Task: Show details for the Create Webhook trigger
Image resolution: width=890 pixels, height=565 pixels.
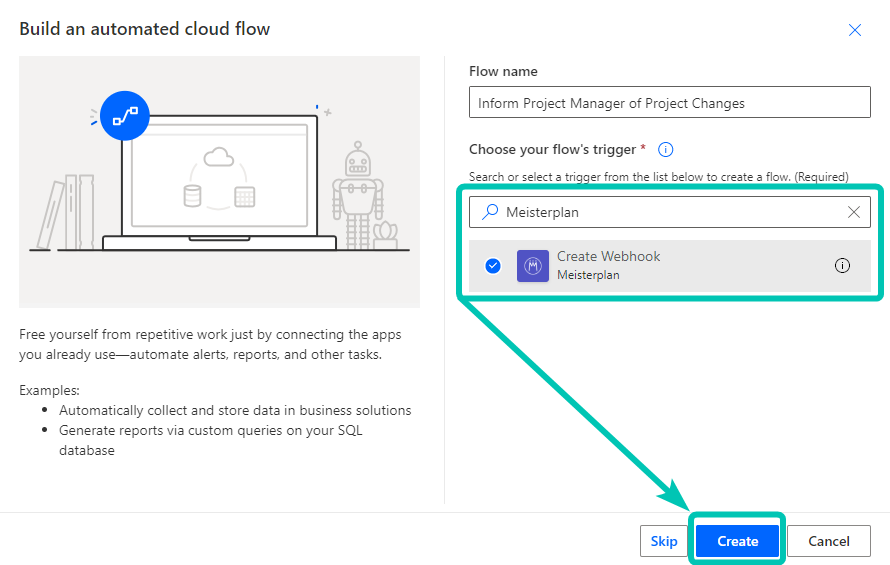Action: tap(842, 265)
